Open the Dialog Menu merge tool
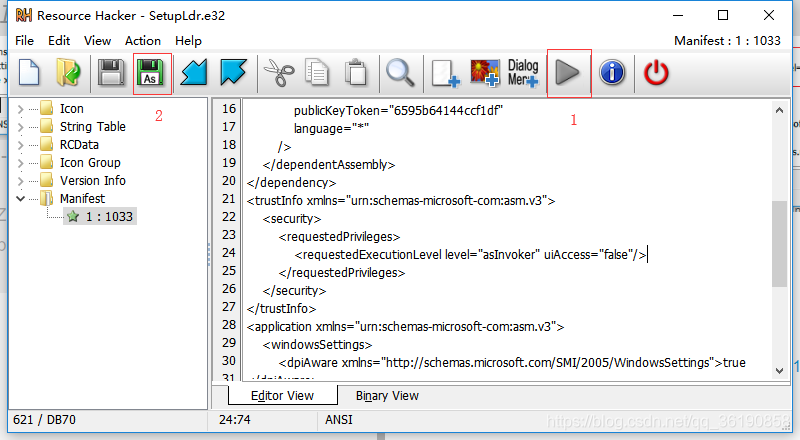 tap(523, 73)
